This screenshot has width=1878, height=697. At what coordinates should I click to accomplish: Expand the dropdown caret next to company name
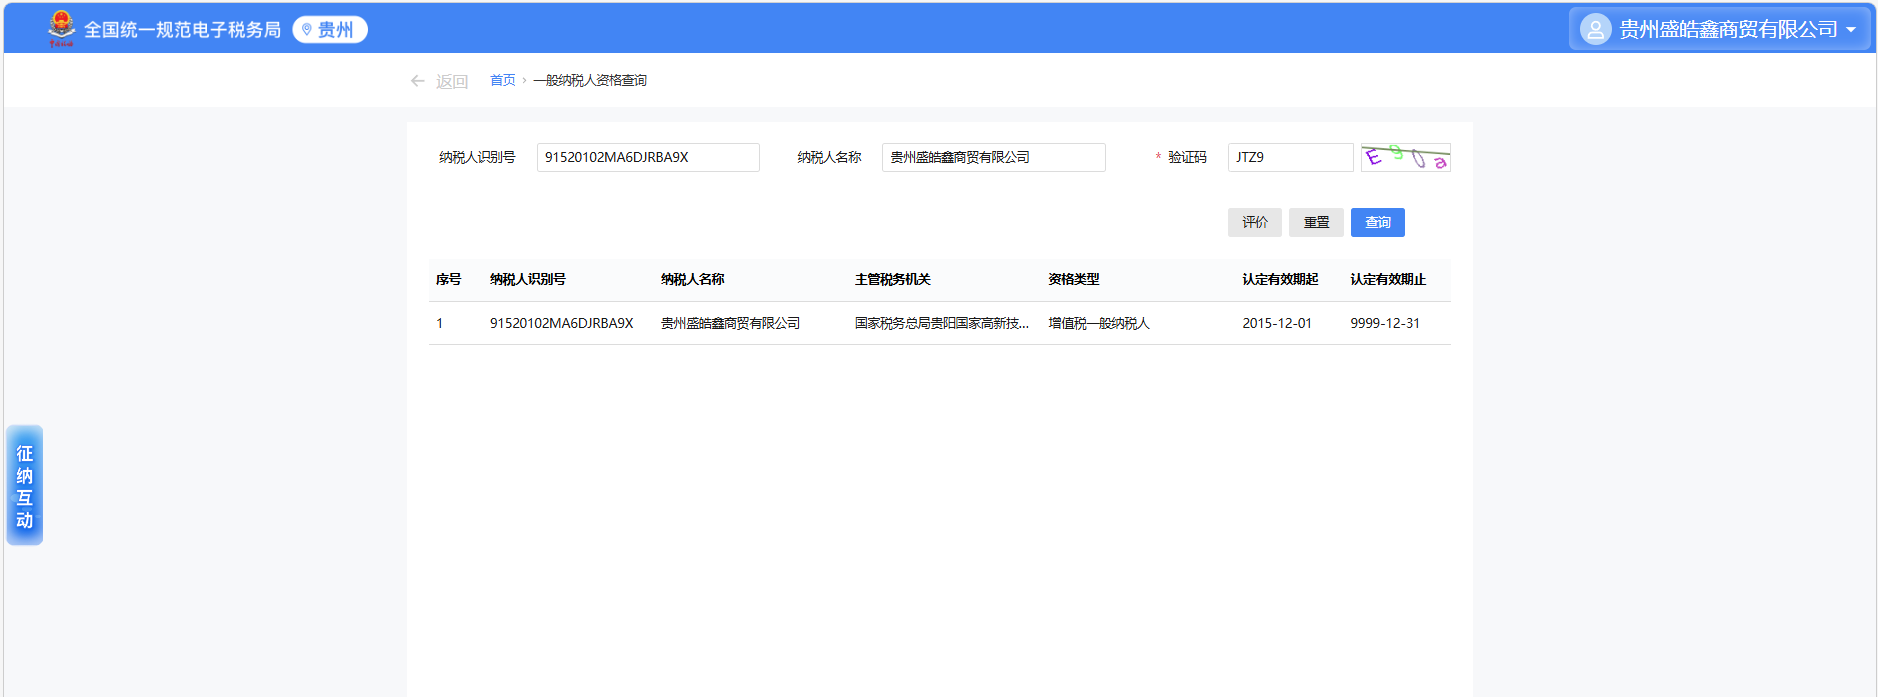click(1851, 30)
